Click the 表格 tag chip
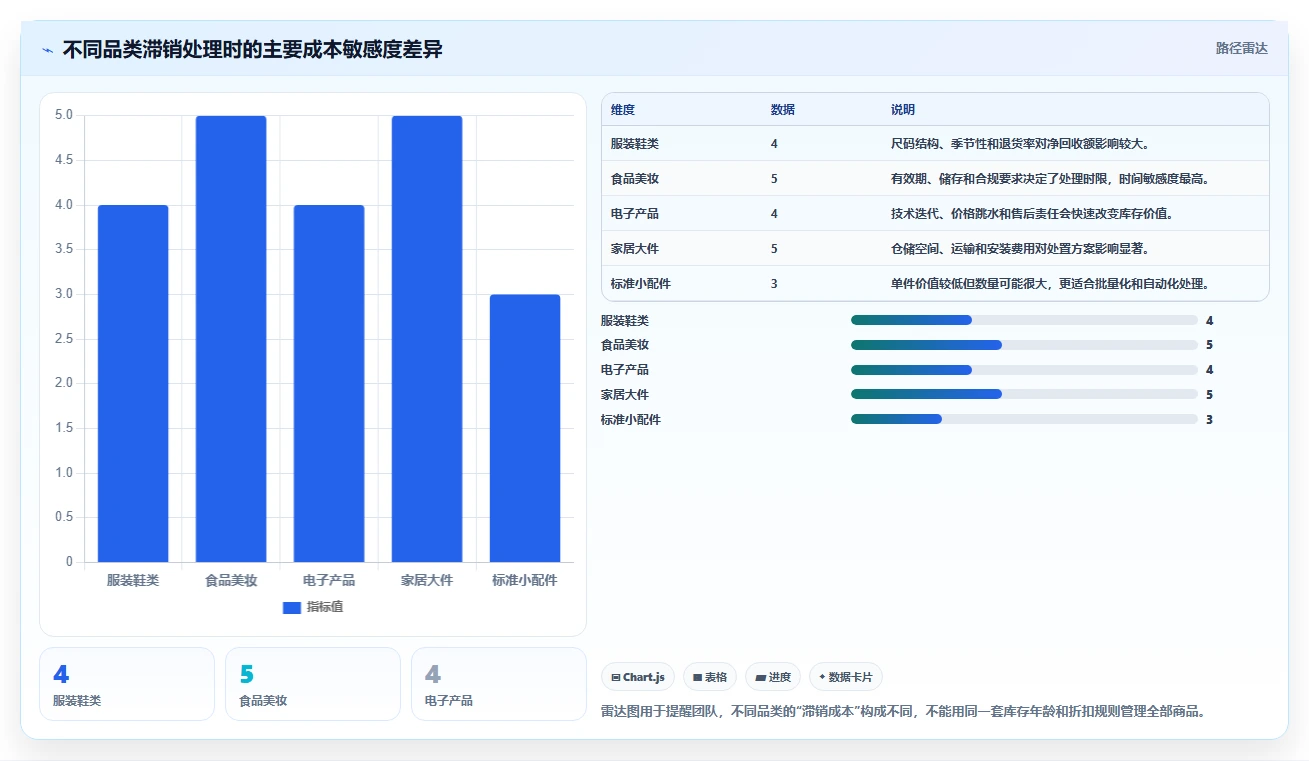Screen dimensions: 1309x761 [x=710, y=677]
